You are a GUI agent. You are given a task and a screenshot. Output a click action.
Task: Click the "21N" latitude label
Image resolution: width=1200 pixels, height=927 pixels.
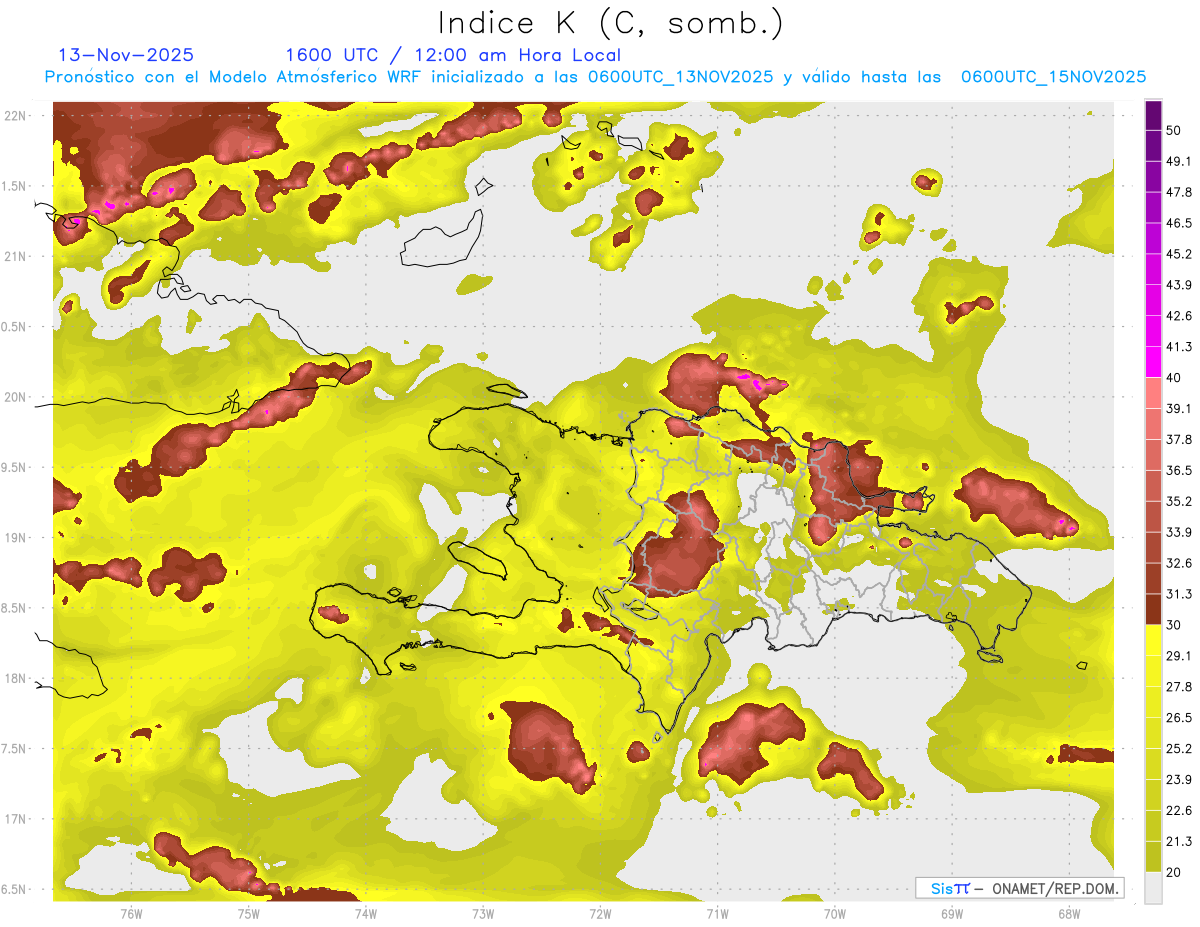coord(15,256)
